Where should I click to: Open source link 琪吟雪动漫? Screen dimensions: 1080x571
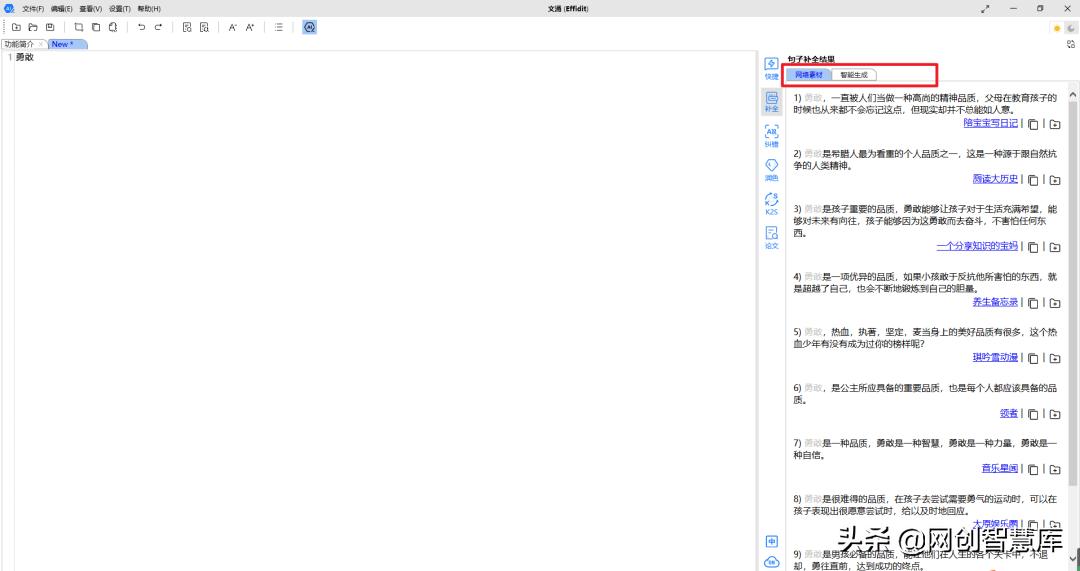(995, 357)
